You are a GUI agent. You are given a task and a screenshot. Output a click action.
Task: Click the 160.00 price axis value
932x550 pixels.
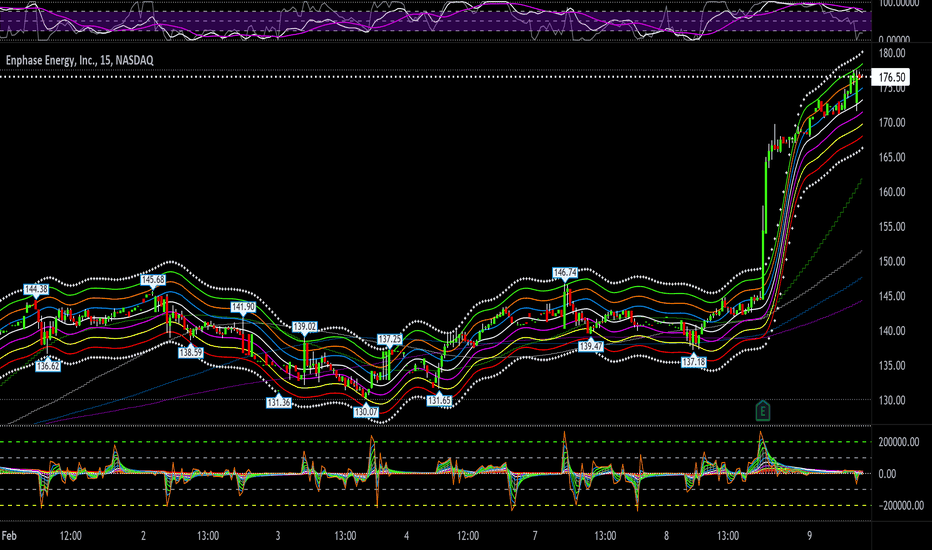[892, 192]
